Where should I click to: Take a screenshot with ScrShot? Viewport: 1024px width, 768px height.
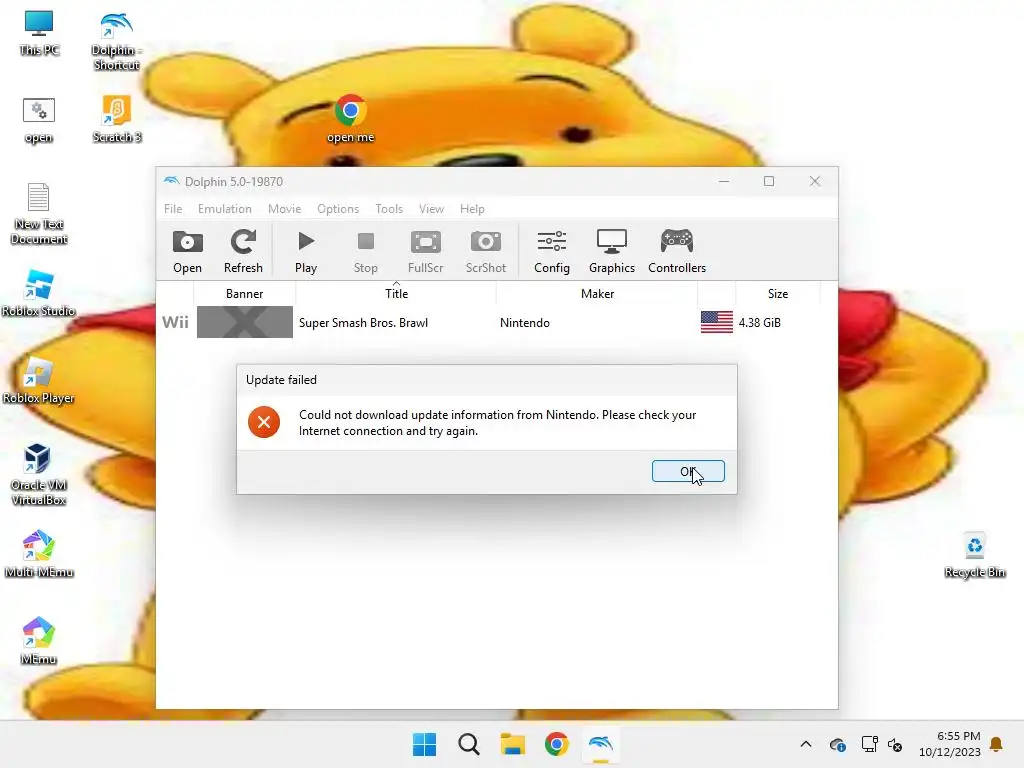point(486,251)
